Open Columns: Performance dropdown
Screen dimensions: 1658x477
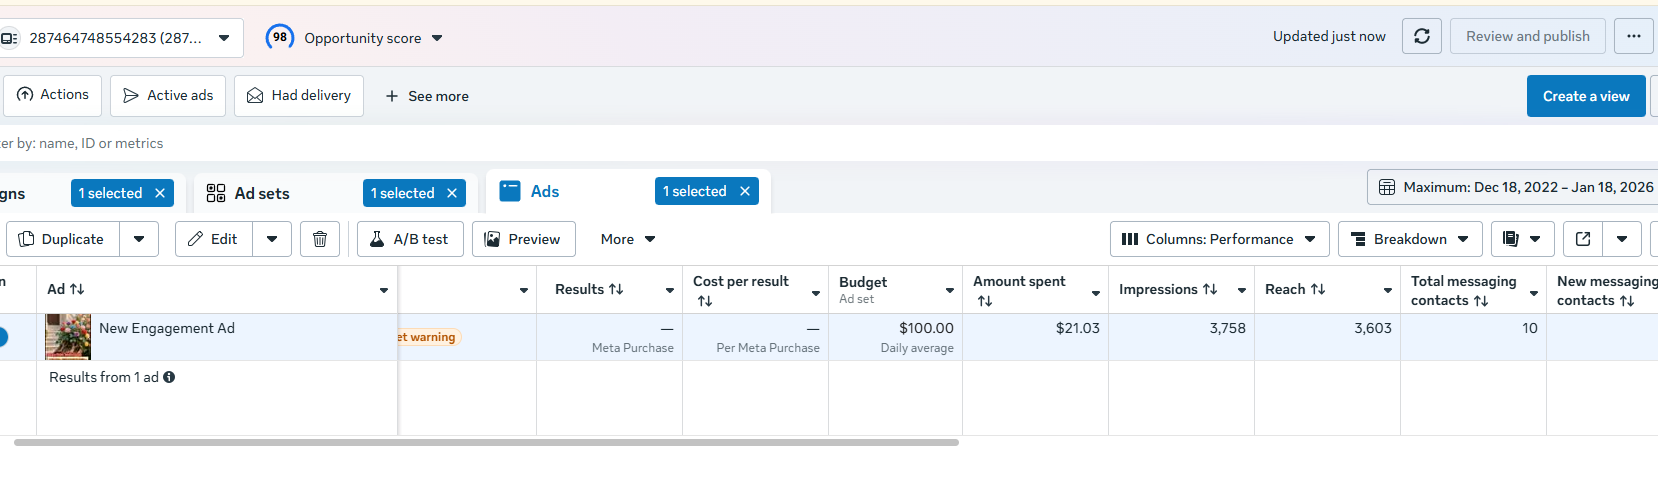point(1219,239)
